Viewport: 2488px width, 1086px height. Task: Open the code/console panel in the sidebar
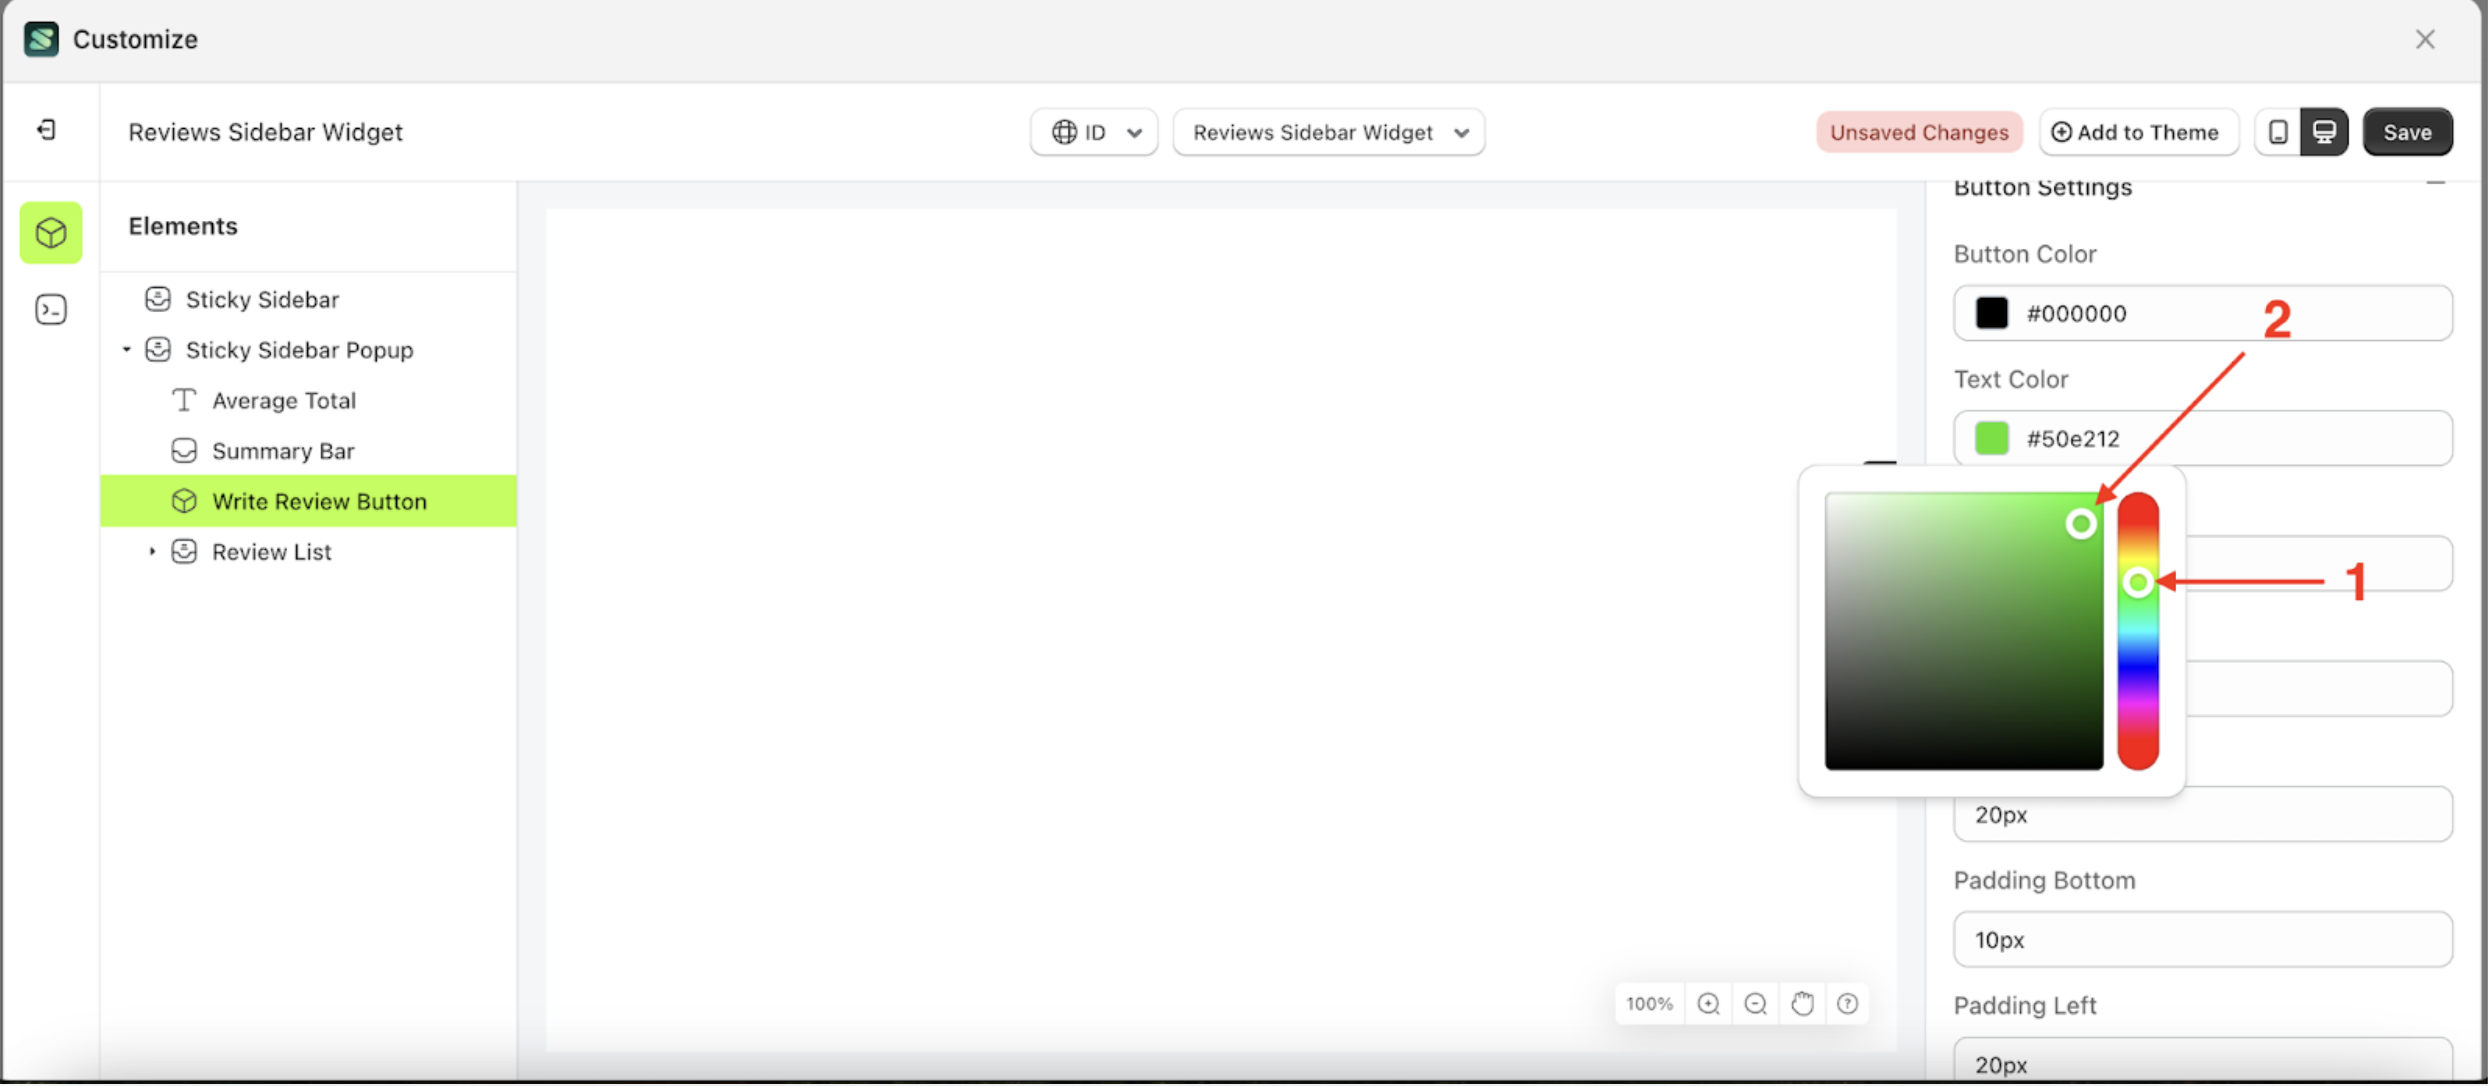coord(50,309)
